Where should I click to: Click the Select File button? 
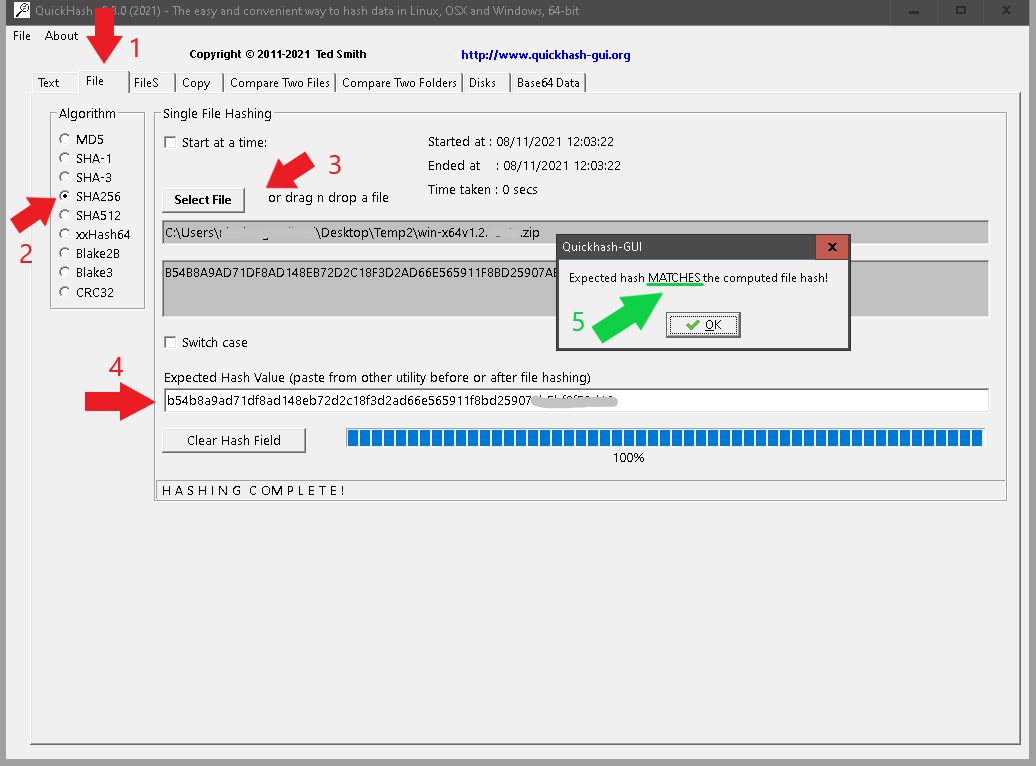(203, 200)
